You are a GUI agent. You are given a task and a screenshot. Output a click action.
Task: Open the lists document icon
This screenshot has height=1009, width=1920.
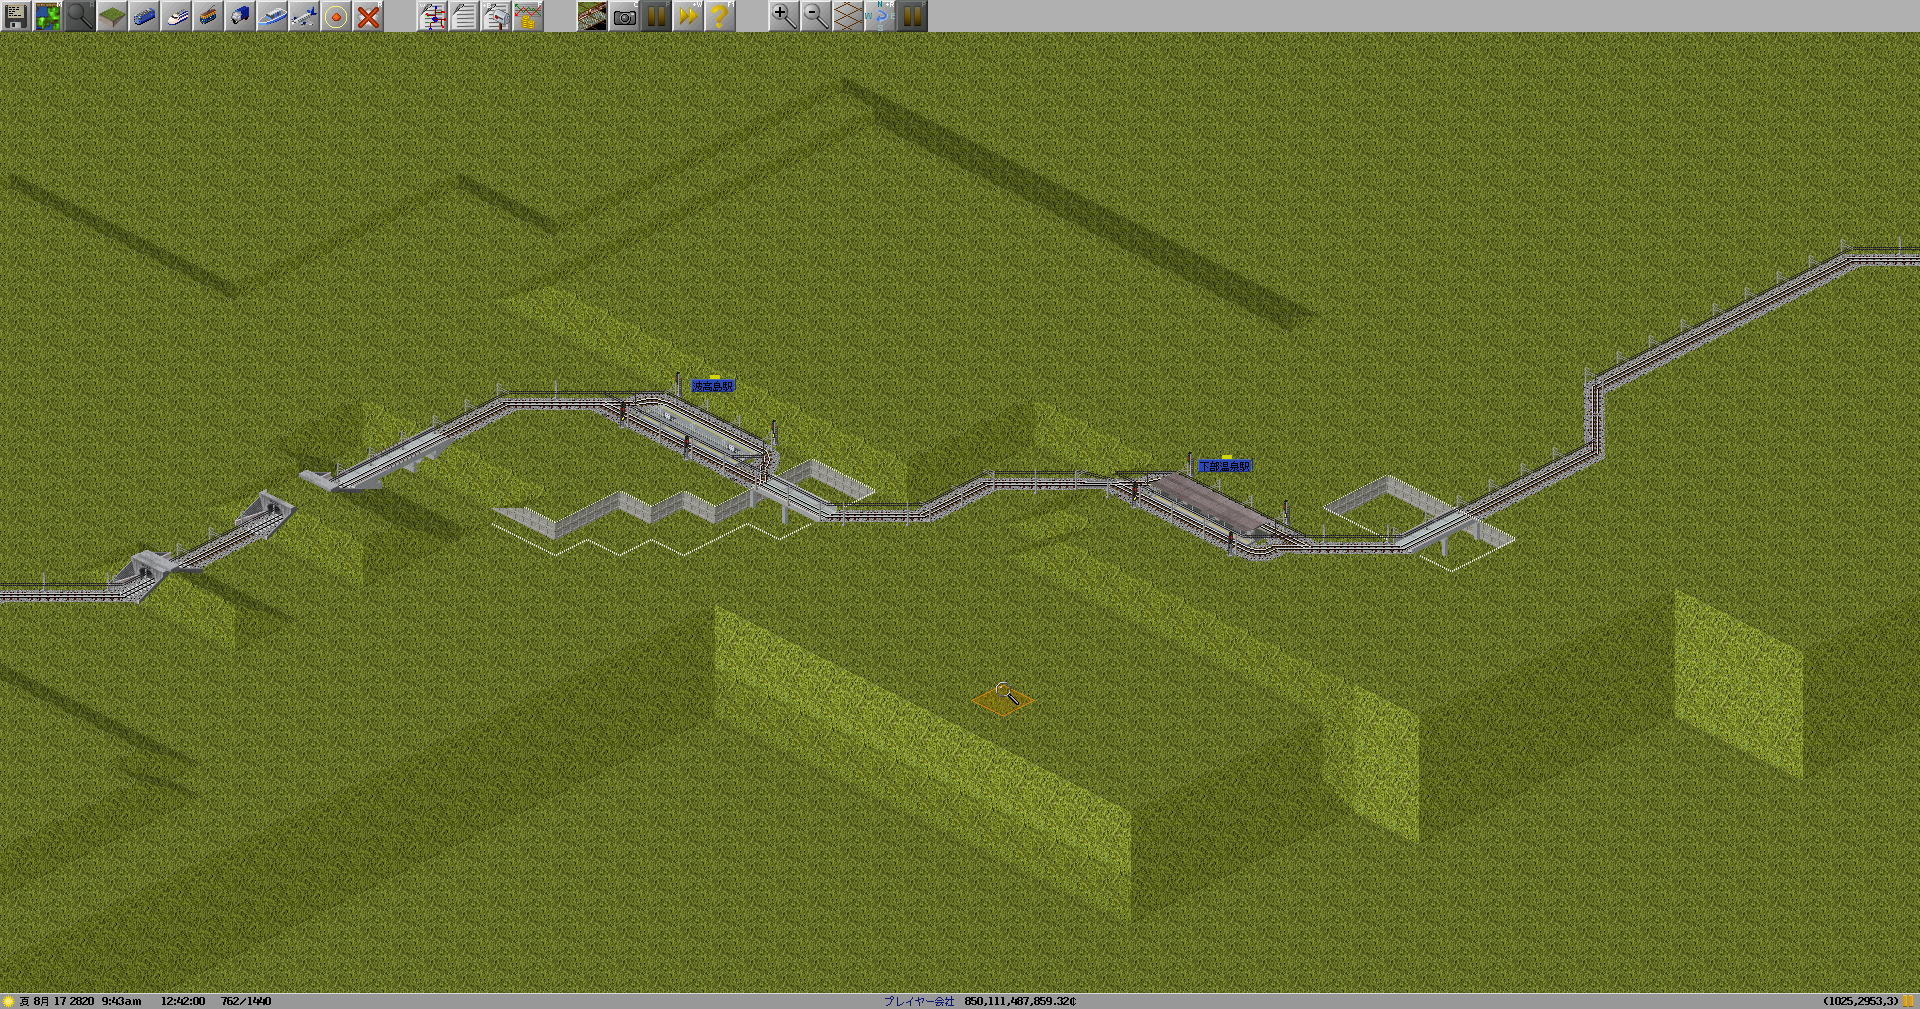(x=464, y=16)
